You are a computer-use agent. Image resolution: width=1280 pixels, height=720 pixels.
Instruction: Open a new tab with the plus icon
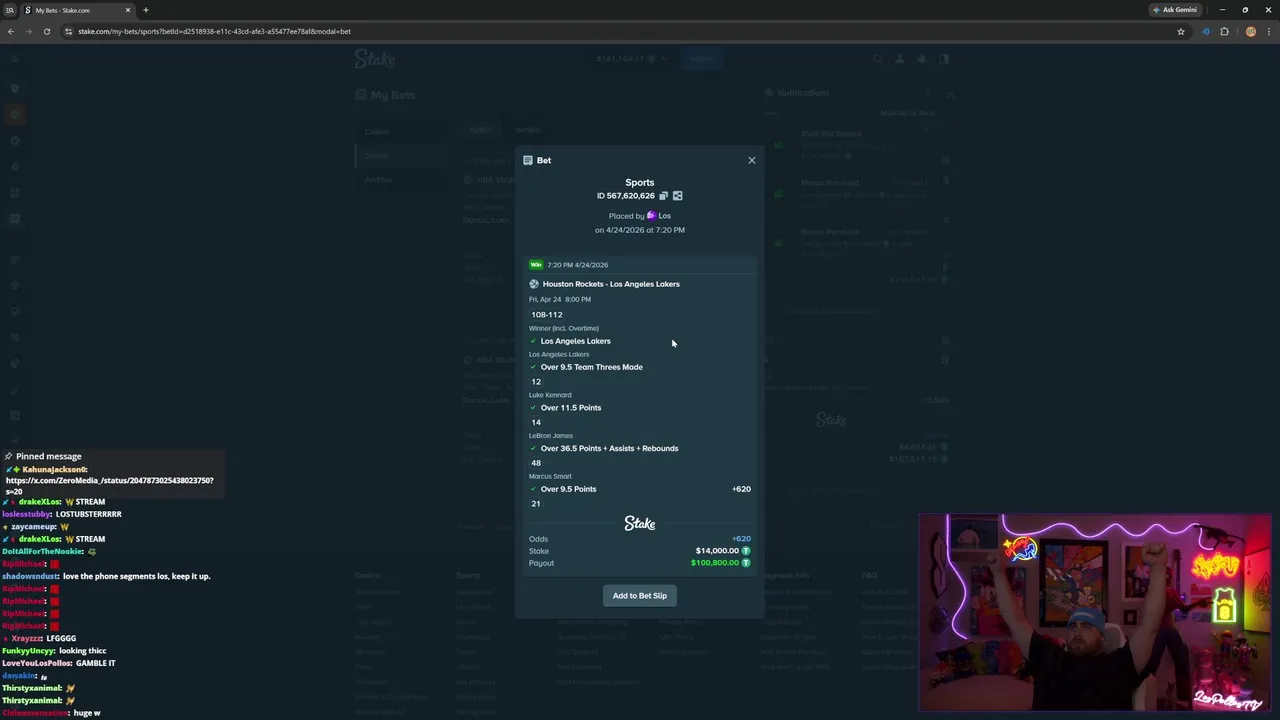[x=146, y=10]
